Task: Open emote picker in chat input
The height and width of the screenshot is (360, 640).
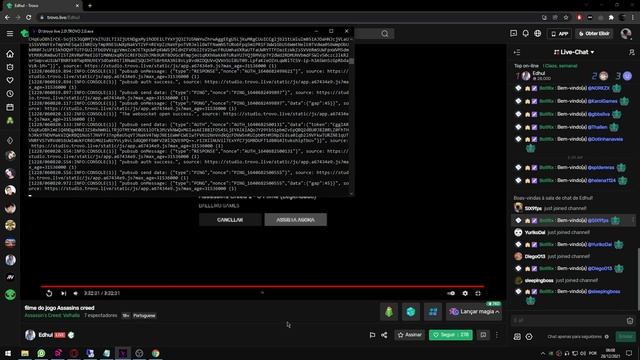Action: [x=630, y=320]
